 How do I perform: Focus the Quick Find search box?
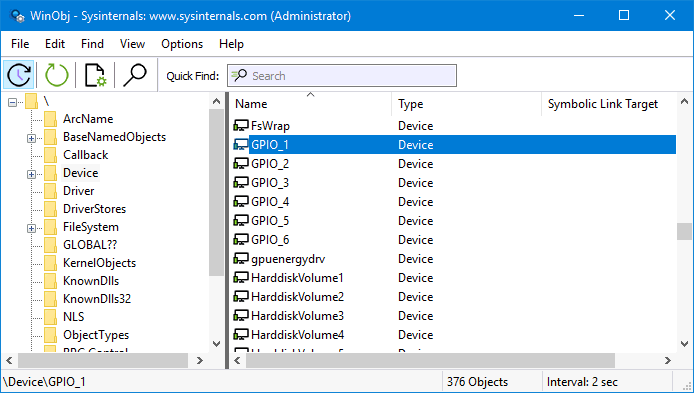(x=342, y=76)
